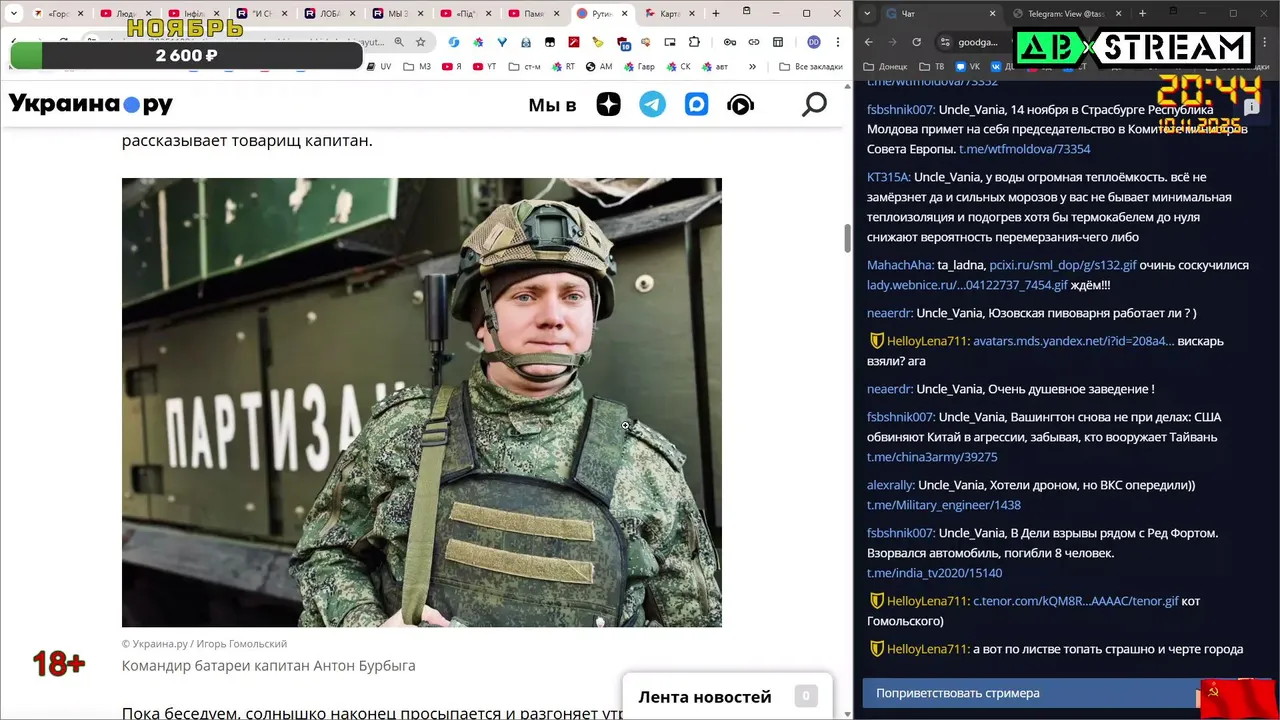Screen dimensions: 1280x720
Task: Close the Чат tab
Action: click(x=993, y=14)
